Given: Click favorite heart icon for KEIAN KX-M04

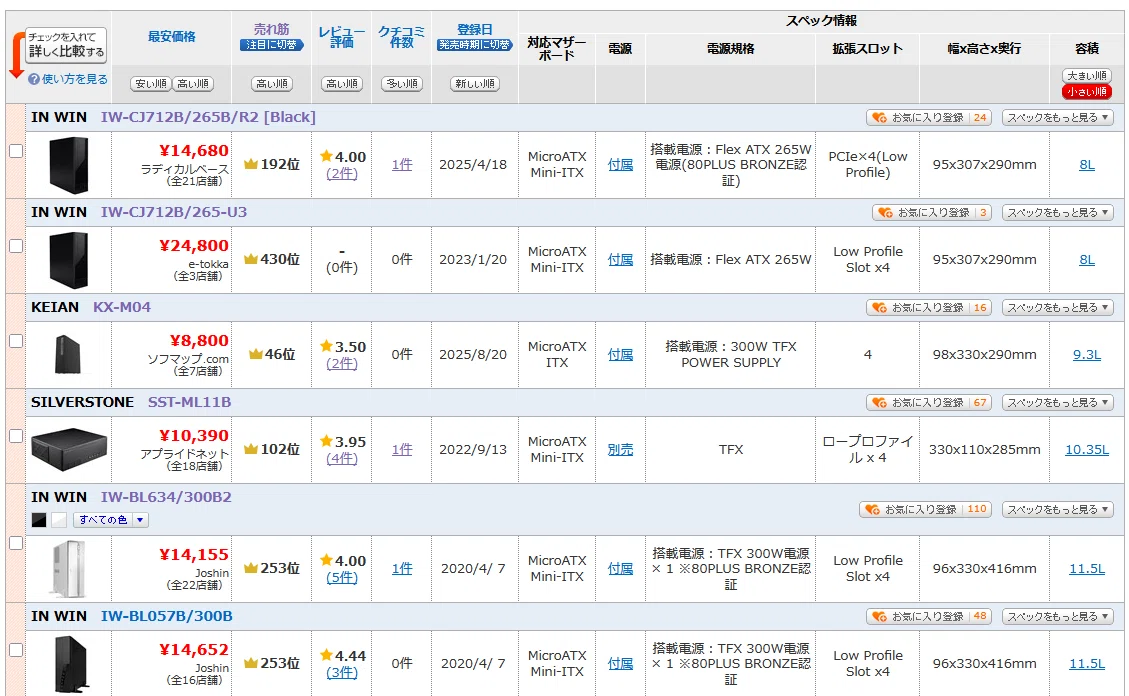Looking at the screenshot, I should (879, 307).
